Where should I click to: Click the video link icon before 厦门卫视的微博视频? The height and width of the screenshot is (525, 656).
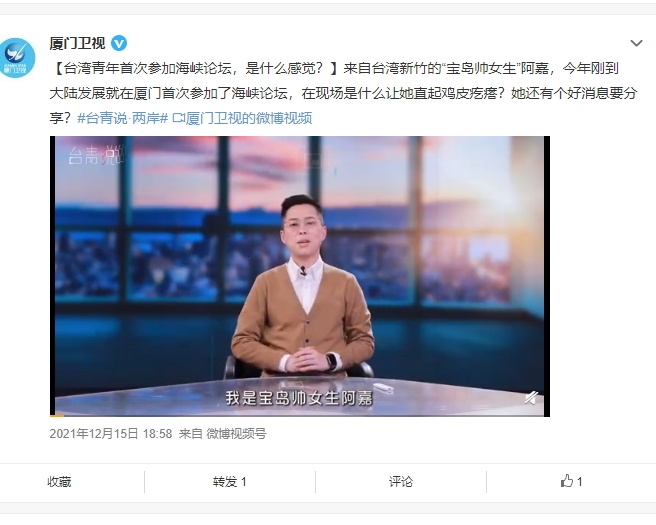point(179,118)
